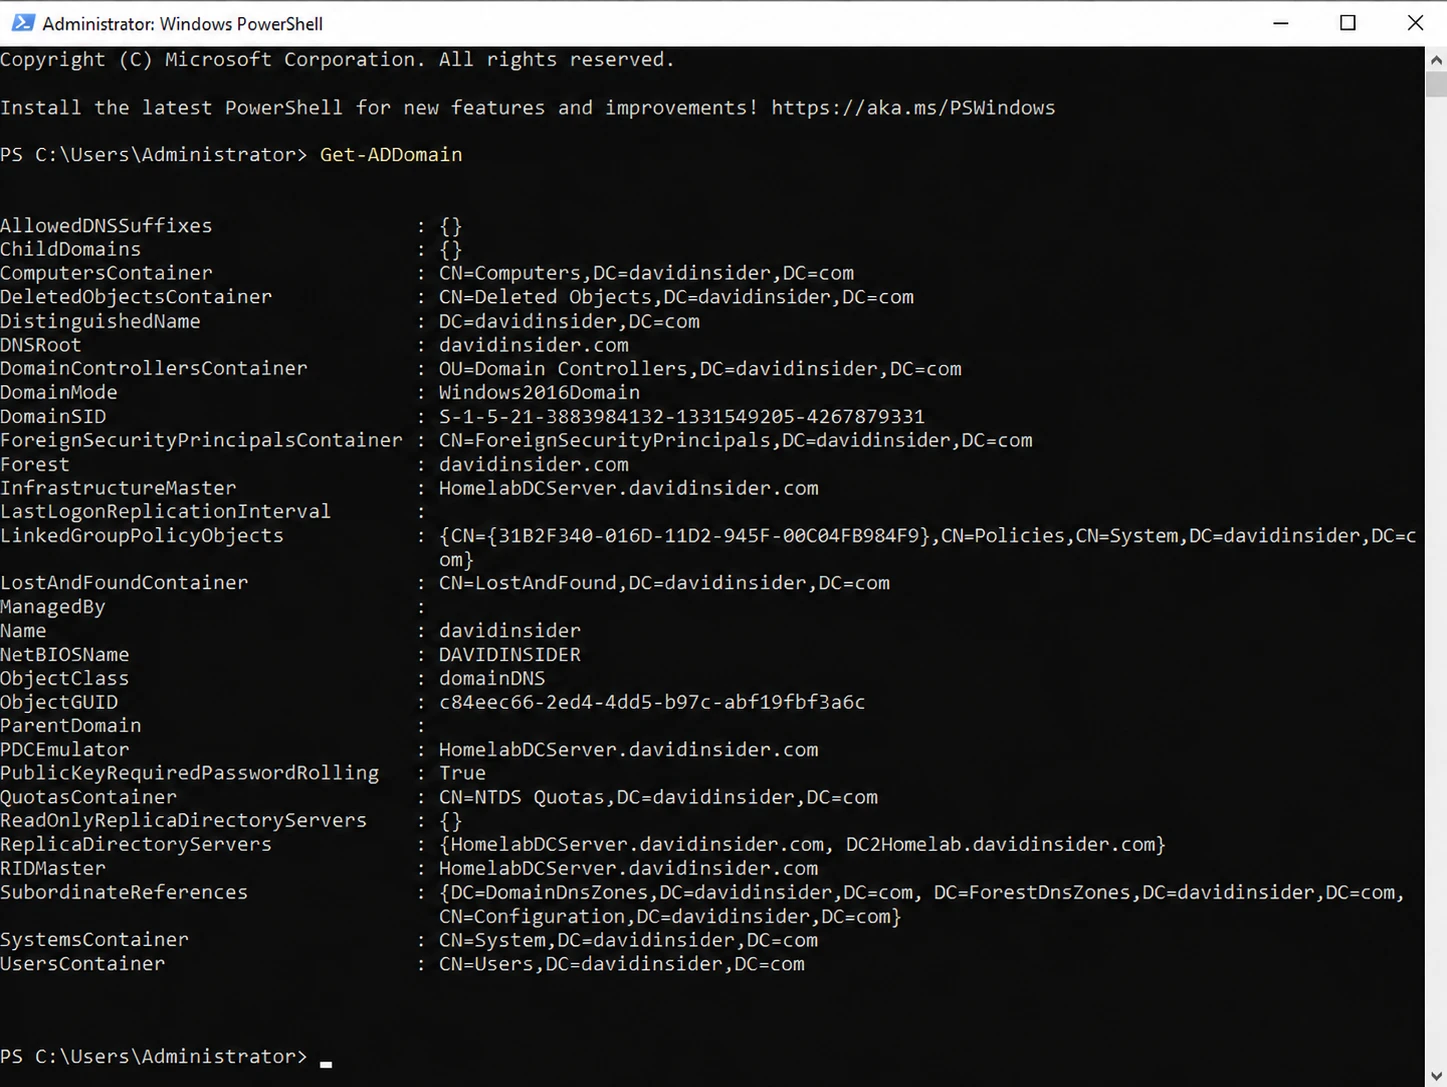The height and width of the screenshot is (1087, 1447).
Task: Click the window title "Administrator: Windows PowerShell"
Action: (x=182, y=23)
